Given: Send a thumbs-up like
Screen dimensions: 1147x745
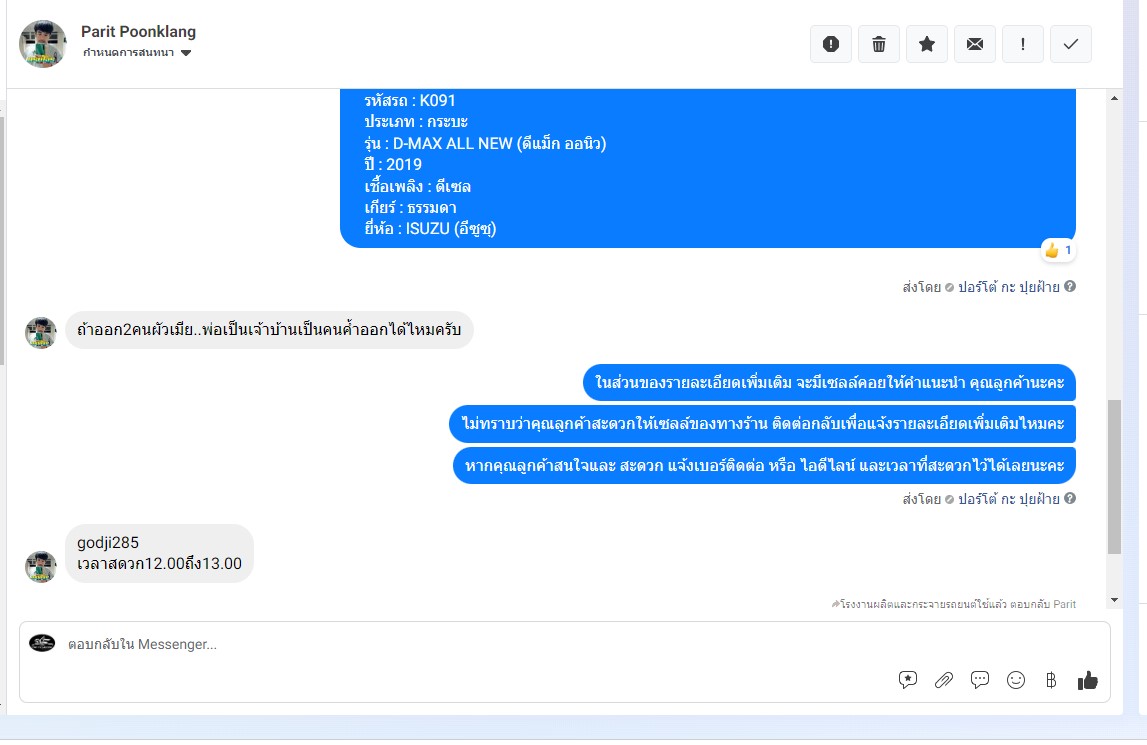Looking at the screenshot, I should 1088,680.
